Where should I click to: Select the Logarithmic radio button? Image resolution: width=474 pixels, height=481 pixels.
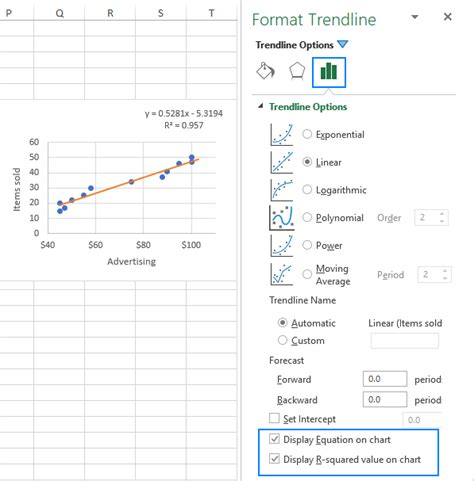tap(307, 190)
